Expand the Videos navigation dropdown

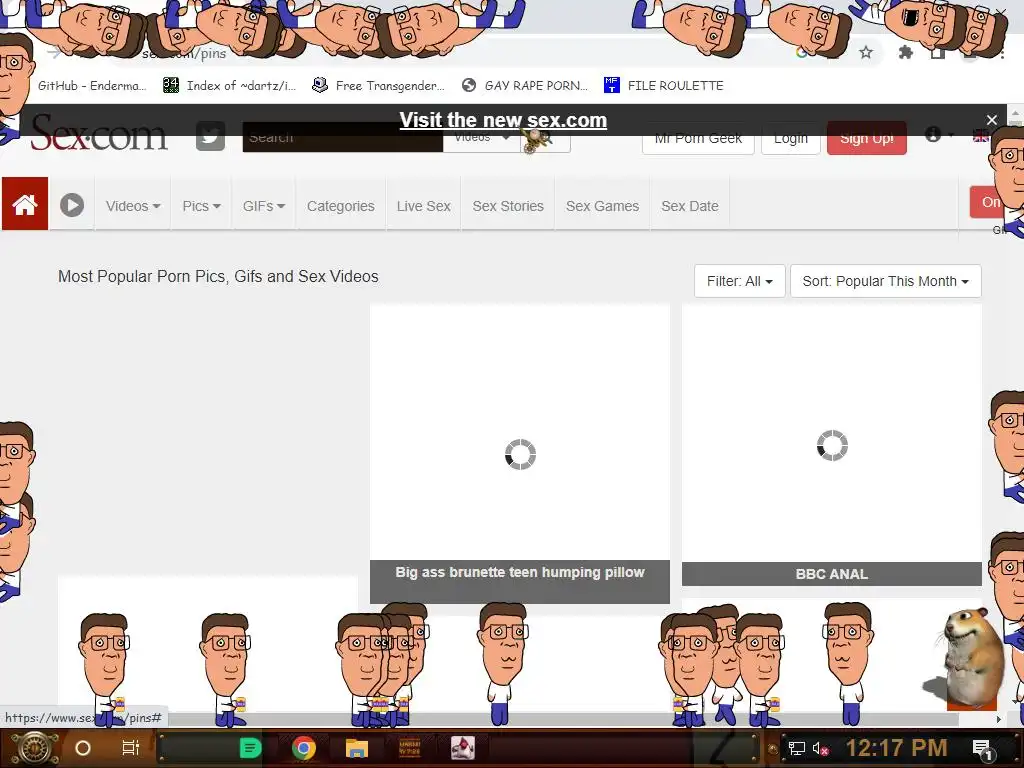point(133,206)
